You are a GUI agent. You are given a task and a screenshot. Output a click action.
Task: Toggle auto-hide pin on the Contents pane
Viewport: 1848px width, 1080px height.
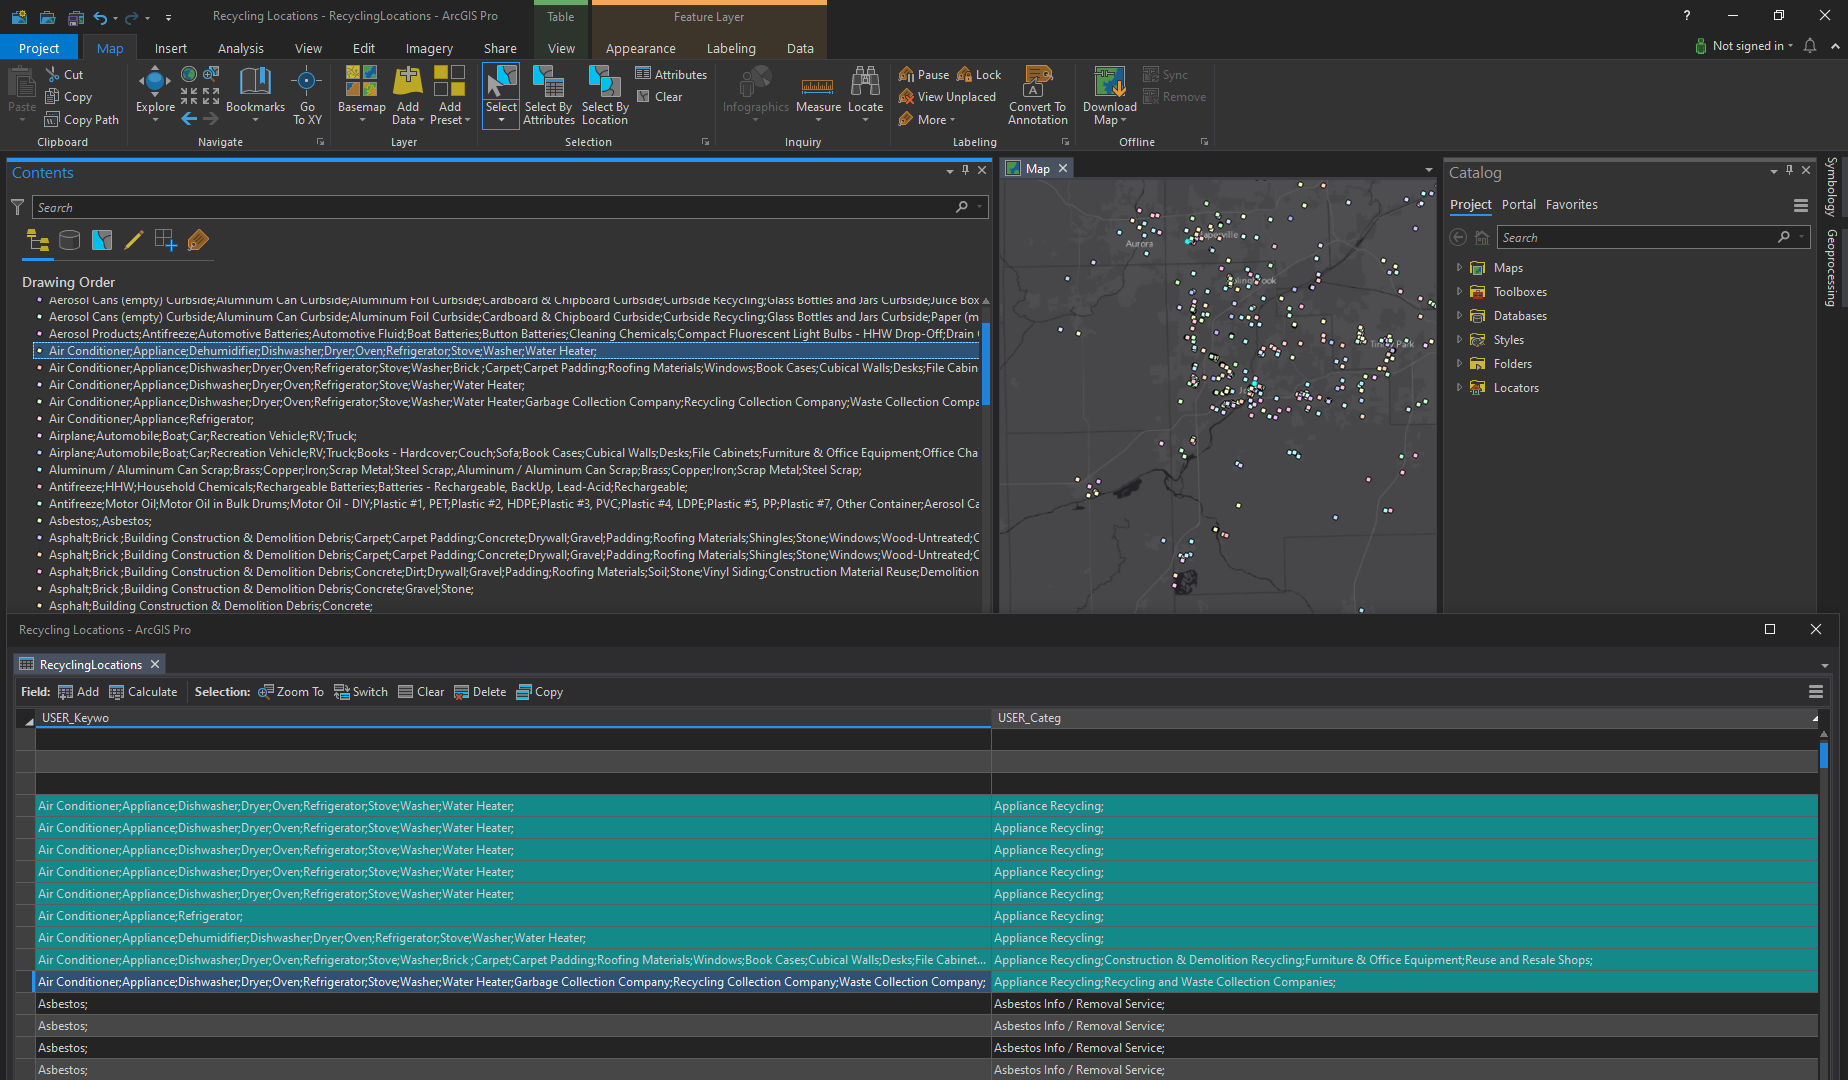[965, 171]
